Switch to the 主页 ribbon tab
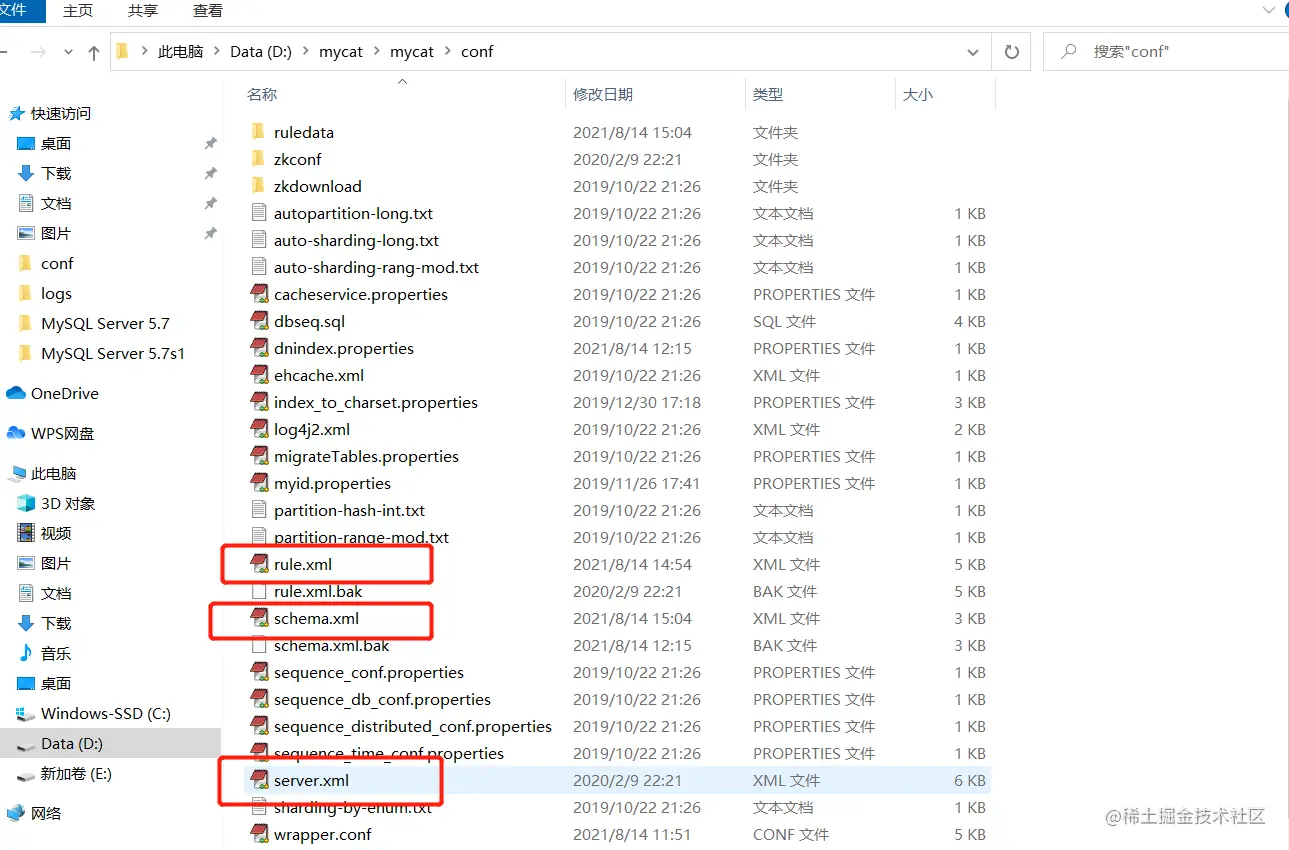This screenshot has width=1289, height=850. (x=78, y=10)
